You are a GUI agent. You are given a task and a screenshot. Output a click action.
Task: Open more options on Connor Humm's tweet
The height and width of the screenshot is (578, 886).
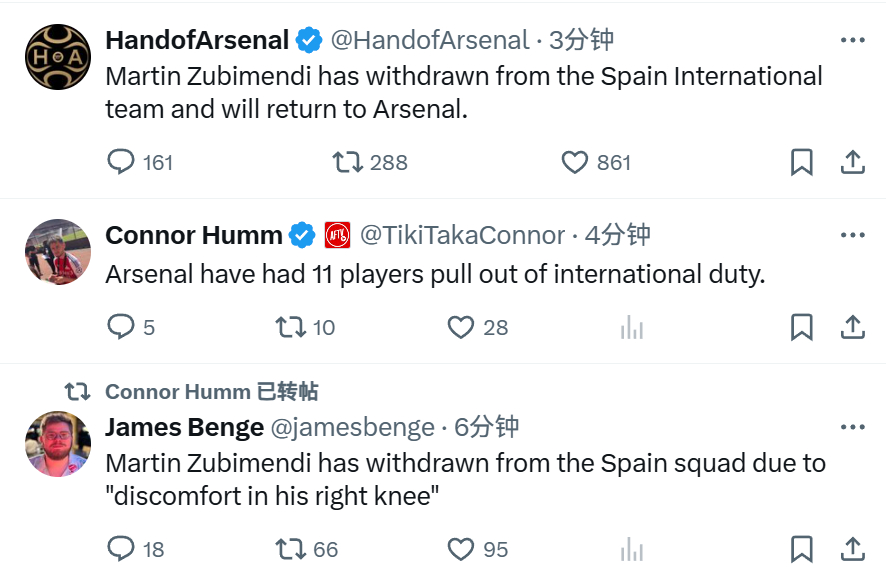852,235
